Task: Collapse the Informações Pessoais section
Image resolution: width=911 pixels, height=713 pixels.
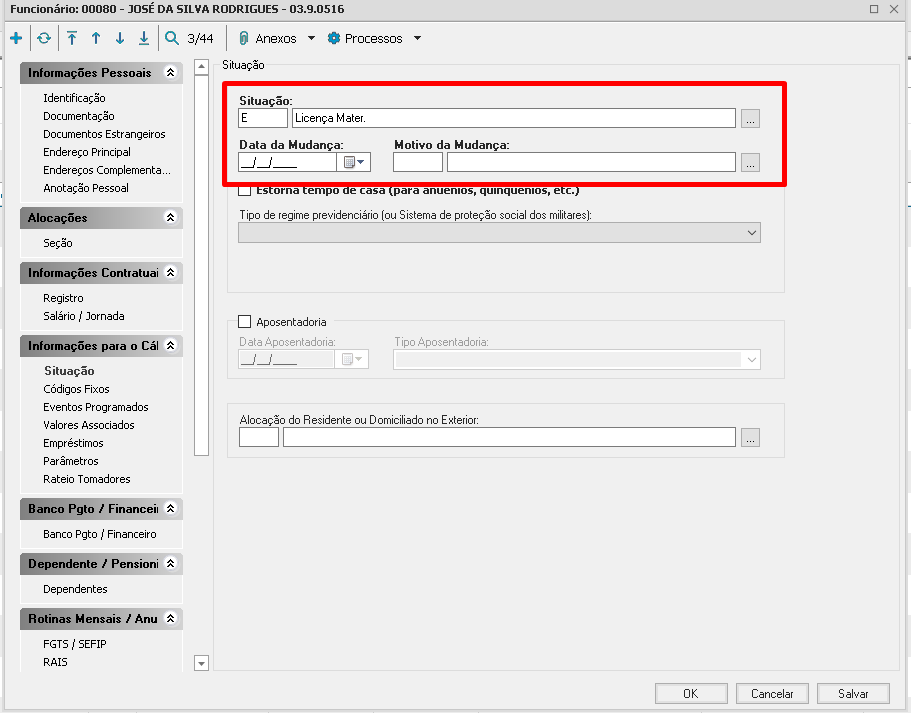Action: pos(170,73)
